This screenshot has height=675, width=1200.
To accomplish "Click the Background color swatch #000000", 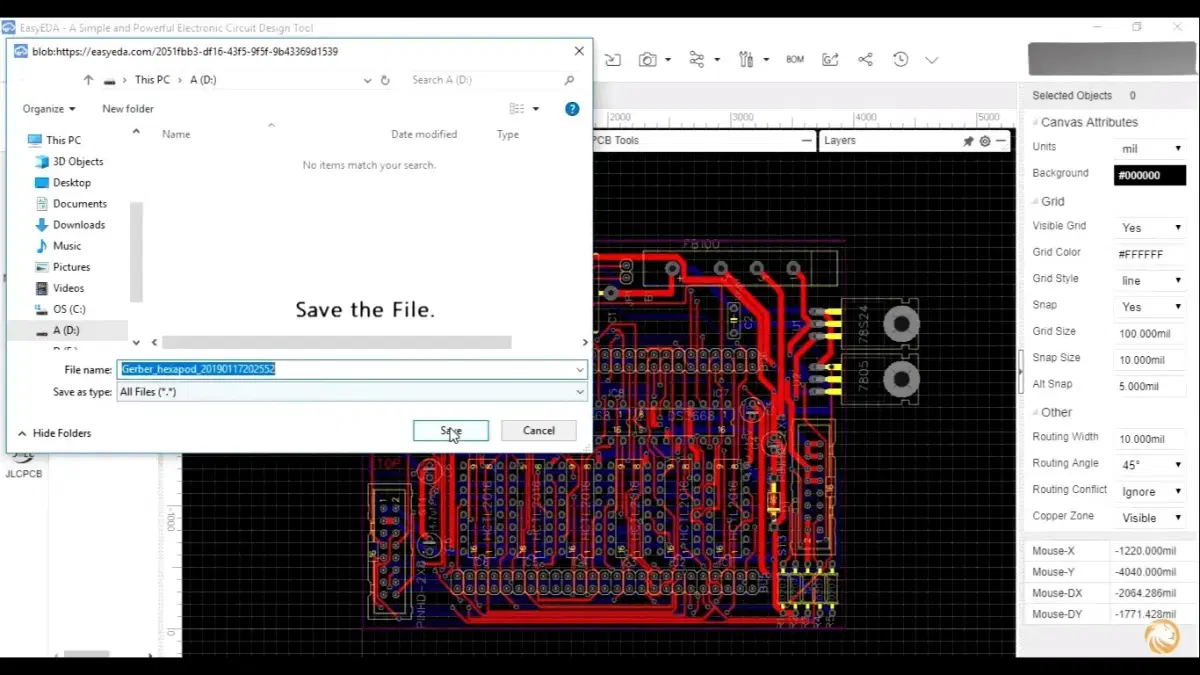I will (x=1150, y=175).
